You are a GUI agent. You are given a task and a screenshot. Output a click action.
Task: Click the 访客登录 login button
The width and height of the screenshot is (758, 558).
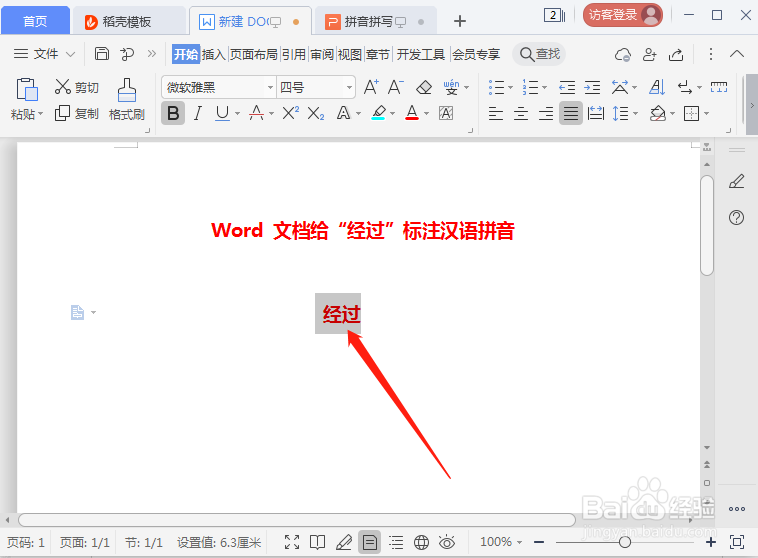point(622,15)
